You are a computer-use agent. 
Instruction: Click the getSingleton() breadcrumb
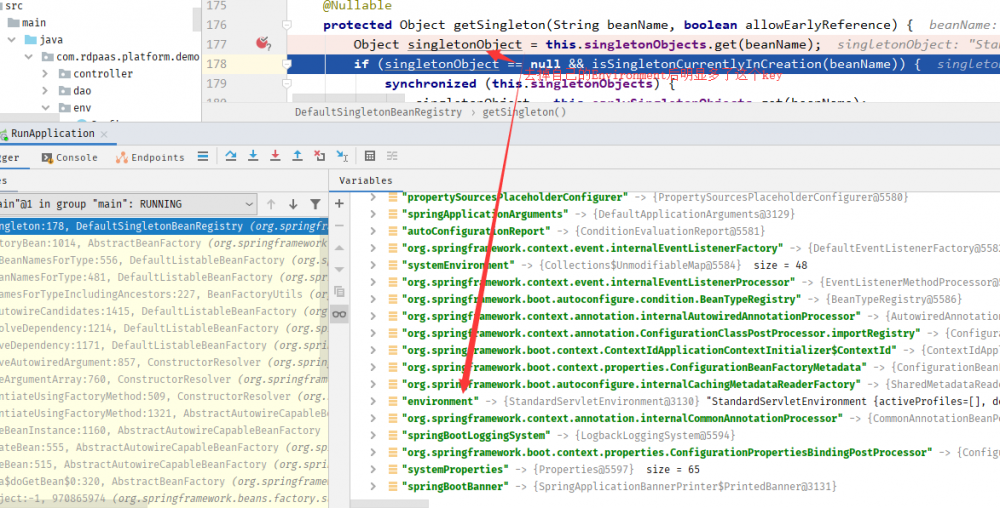pyautogui.click(x=524, y=112)
